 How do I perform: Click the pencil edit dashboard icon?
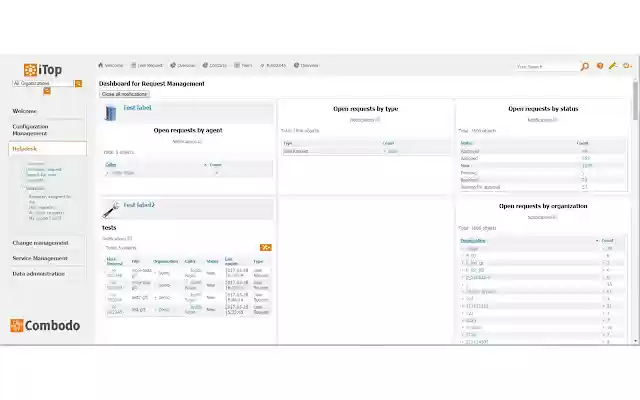point(613,65)
